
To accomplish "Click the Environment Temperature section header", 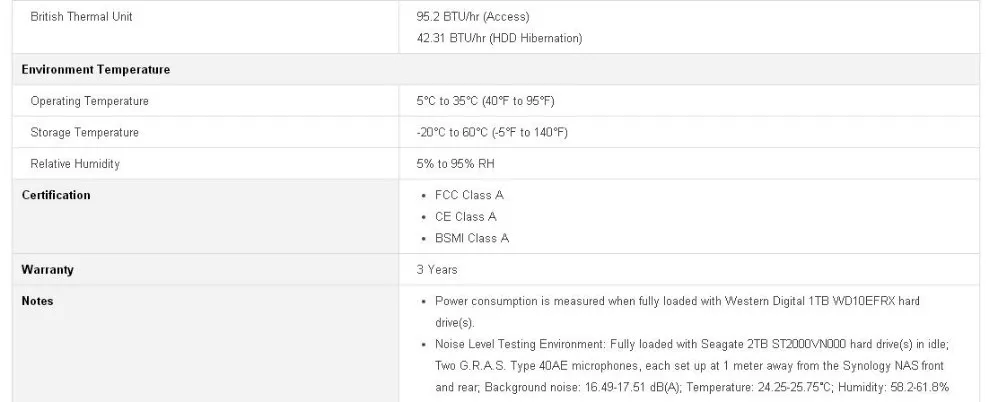I will click(x=96, y=70).
